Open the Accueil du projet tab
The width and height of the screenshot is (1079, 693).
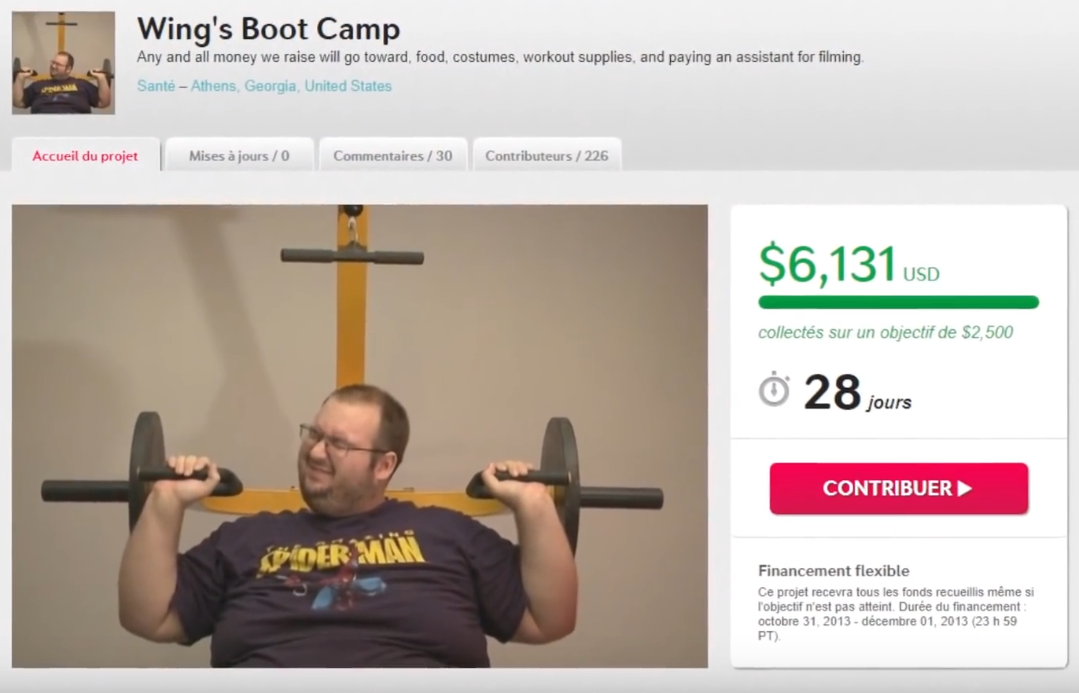pos(85,155)
